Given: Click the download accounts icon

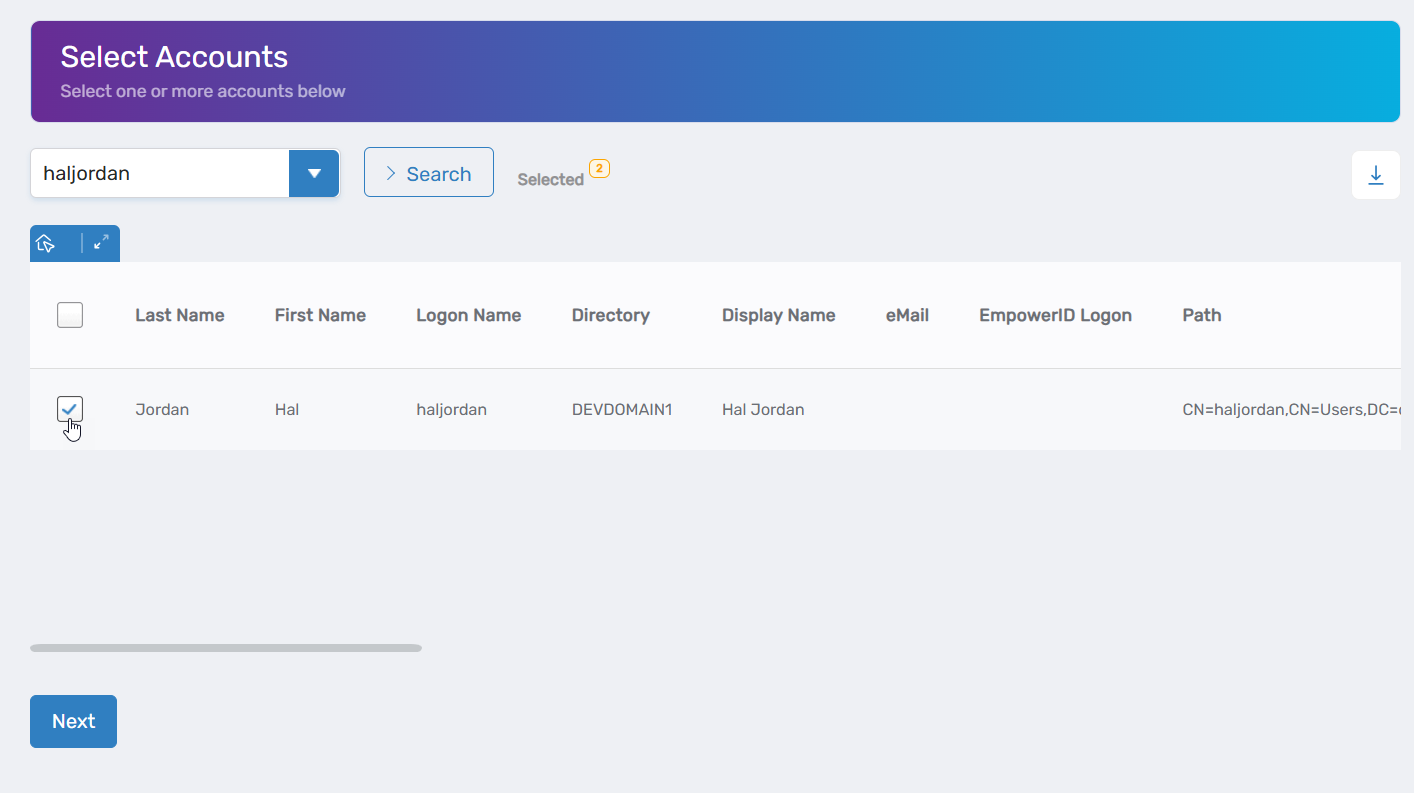Looking at the screenshot, I should [x=1376, y=174].
